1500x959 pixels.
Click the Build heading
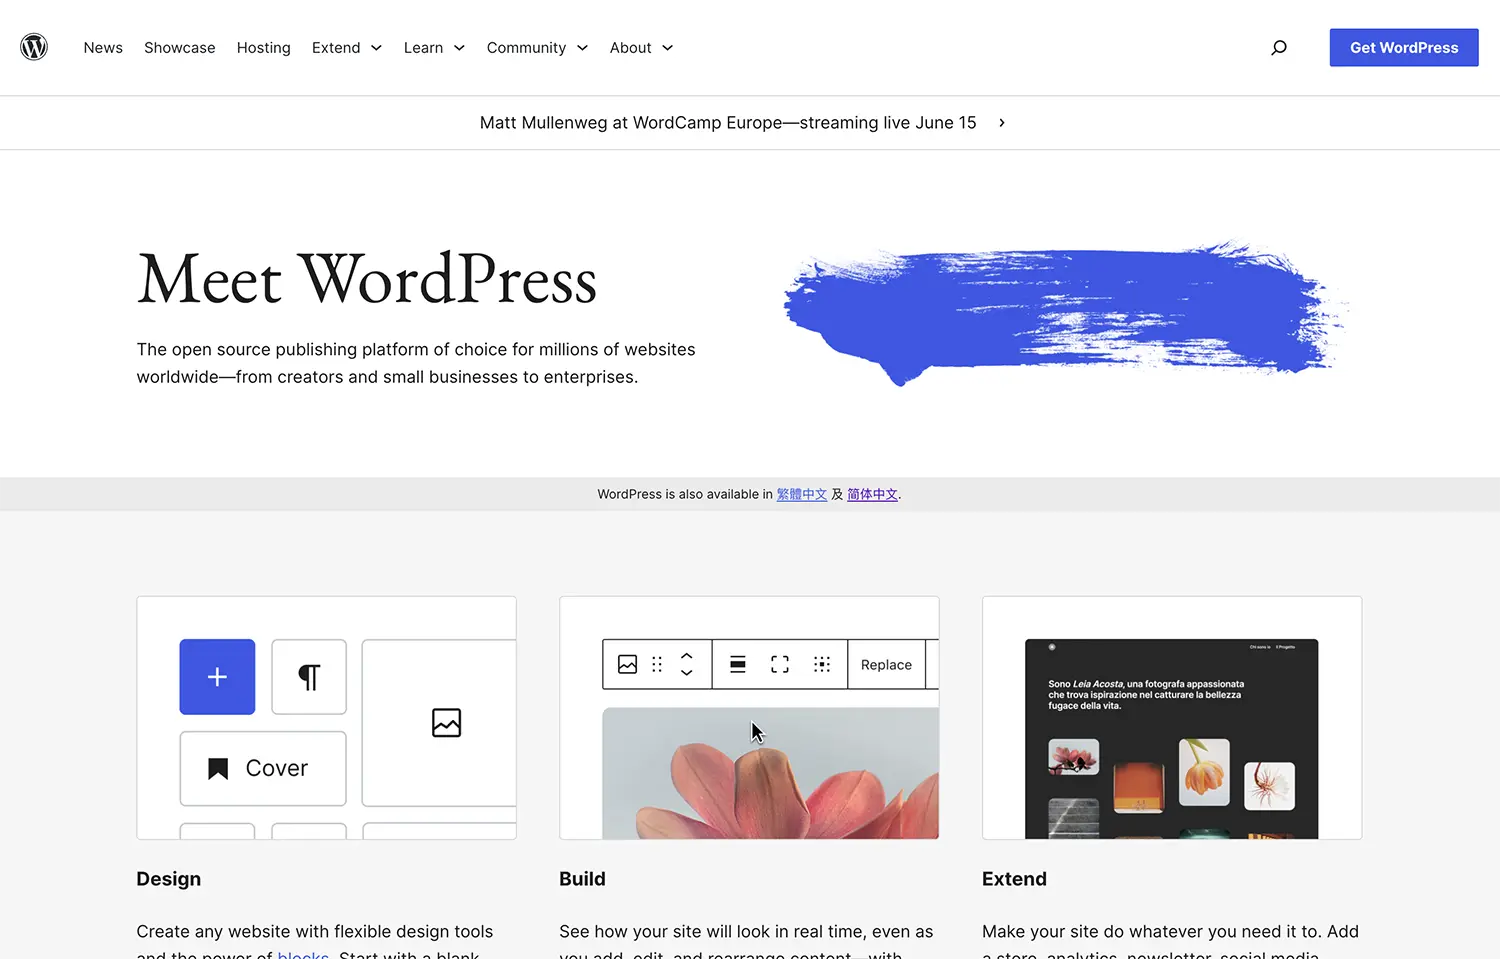tap(583, 879)
